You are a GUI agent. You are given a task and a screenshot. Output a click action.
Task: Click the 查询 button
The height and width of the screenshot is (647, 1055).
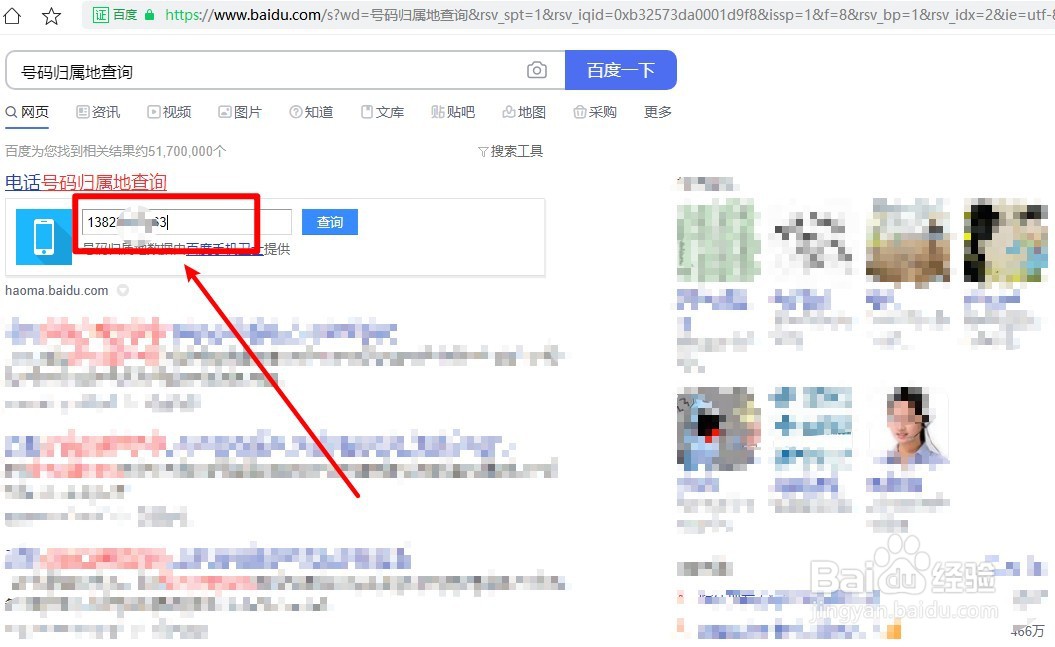click(x=330, y=222)
